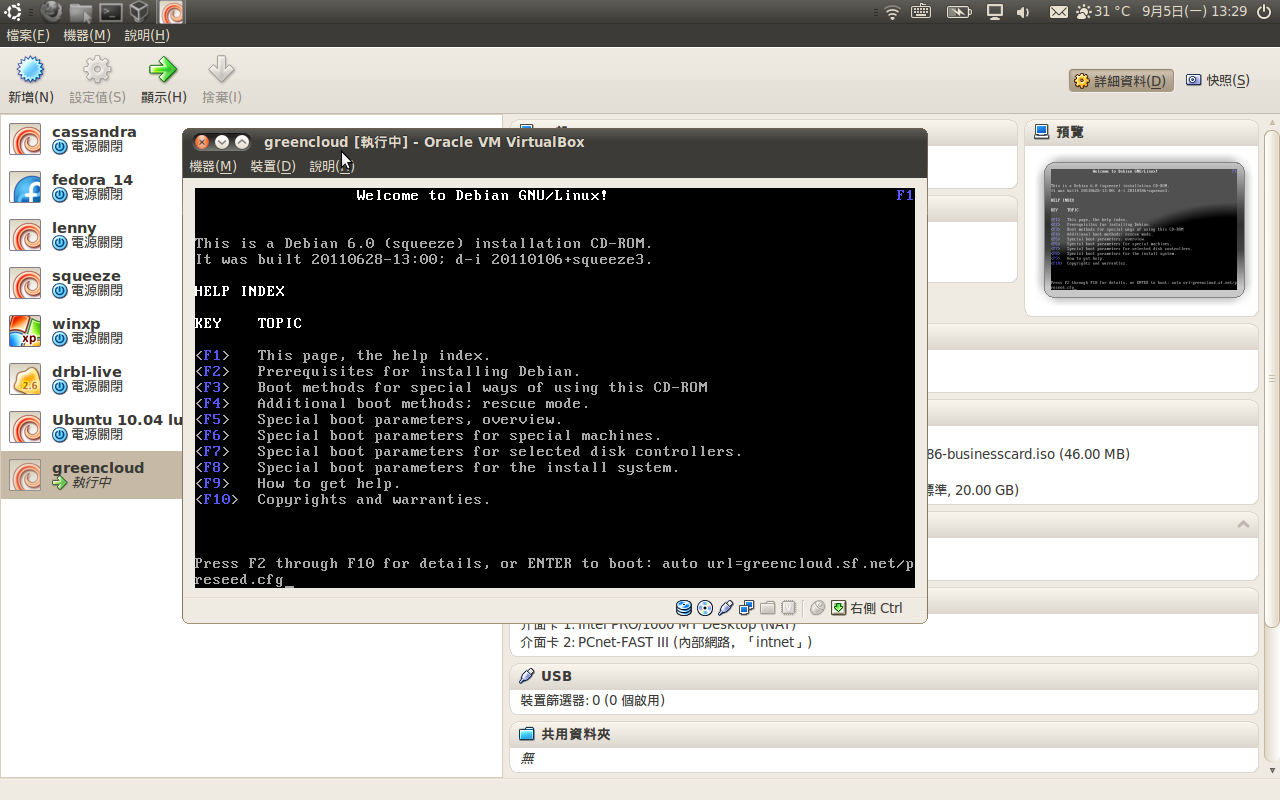Open the sound volume indicator

pos(1023,12)
